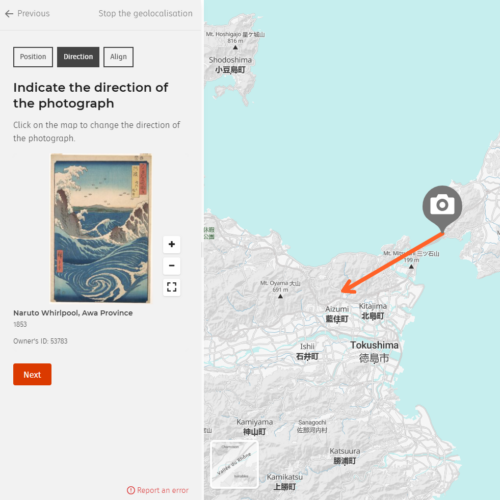Click the warning icon beside Report an error
The width and height of the screenshot is (500, 500).
click(x=131, y=490)
